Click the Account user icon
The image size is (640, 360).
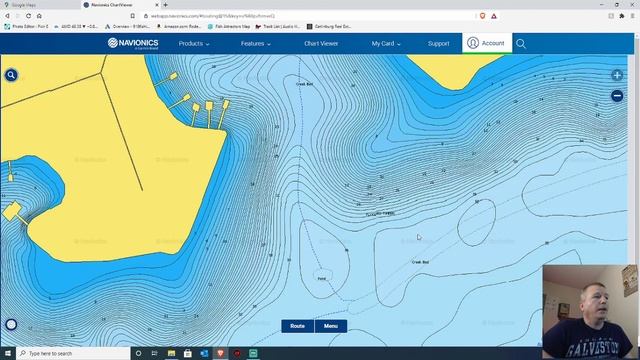(x=473, y=43)
